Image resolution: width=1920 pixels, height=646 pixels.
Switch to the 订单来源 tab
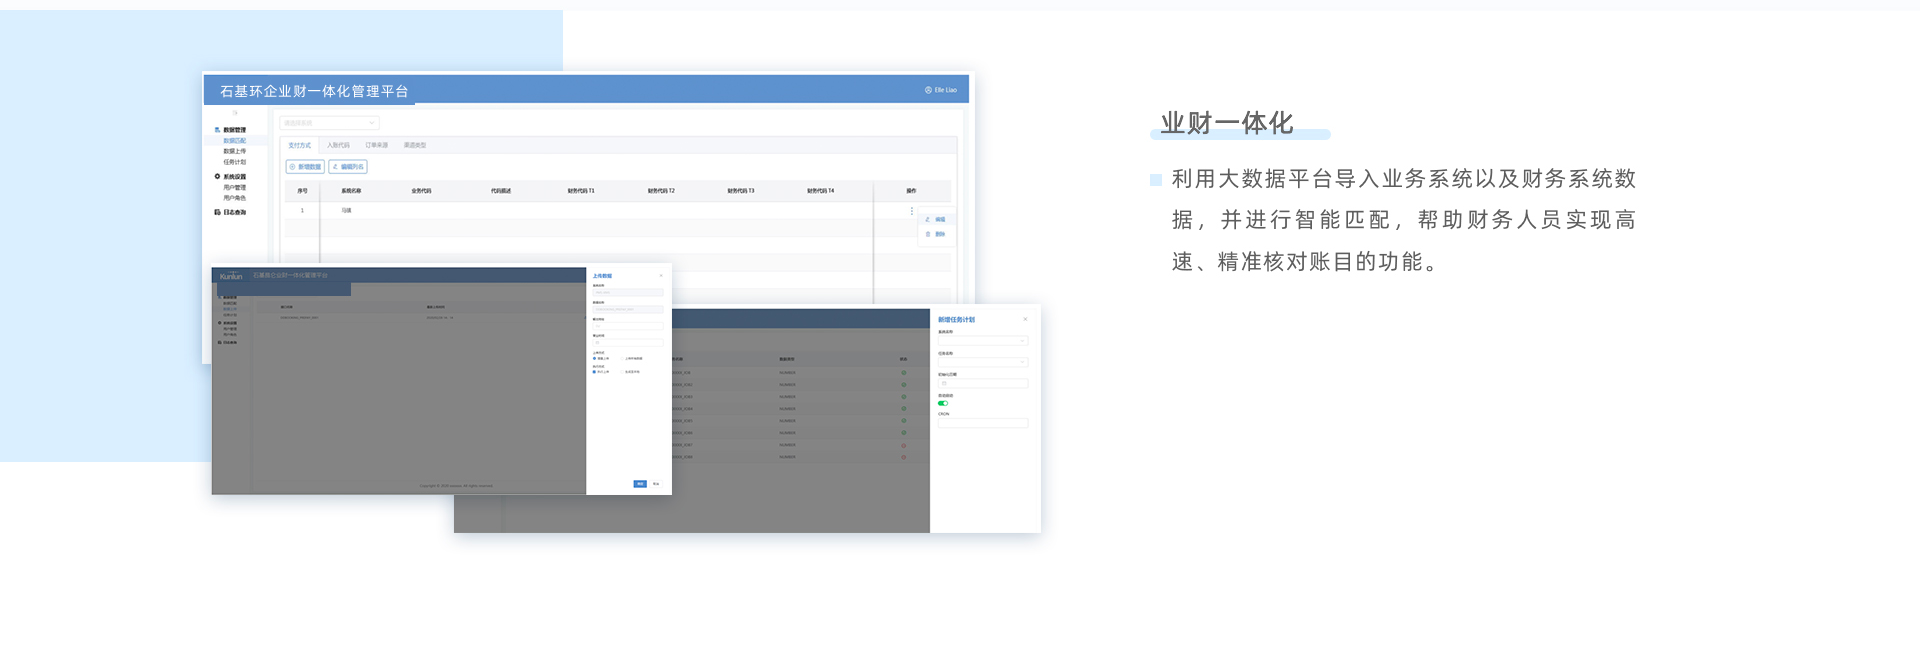pyautogui.click(x=376, y=146)
